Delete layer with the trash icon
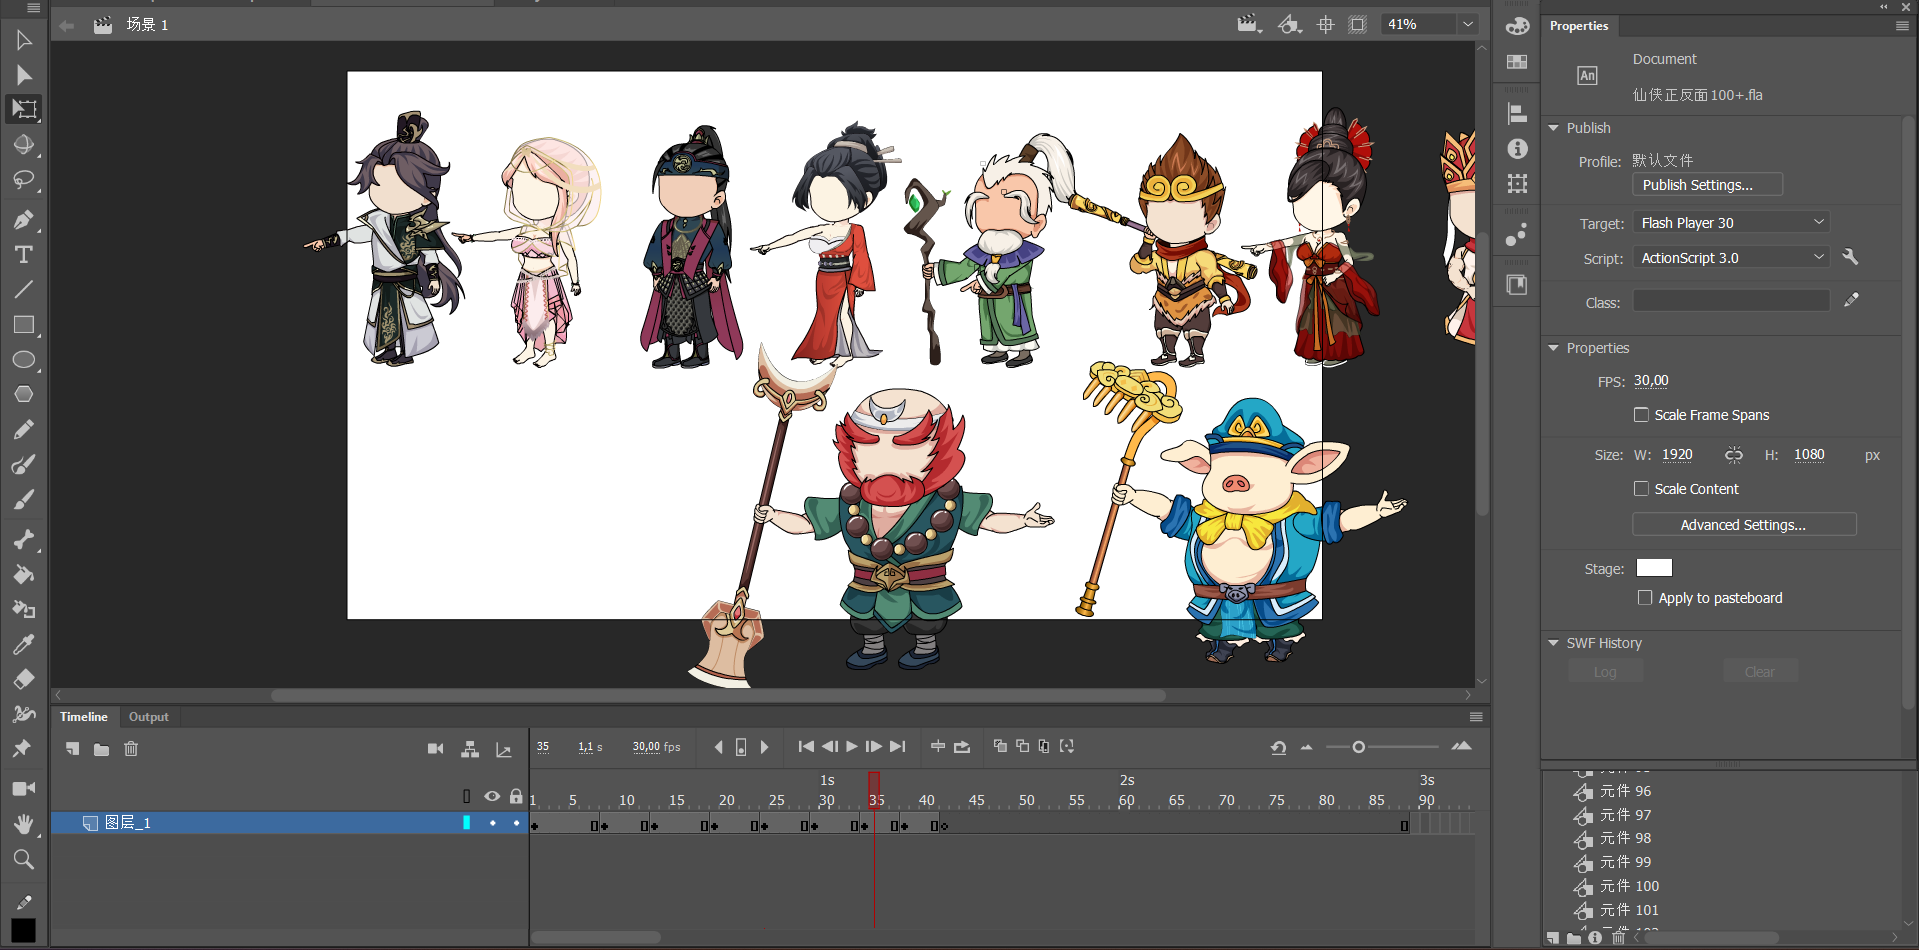 131,749
